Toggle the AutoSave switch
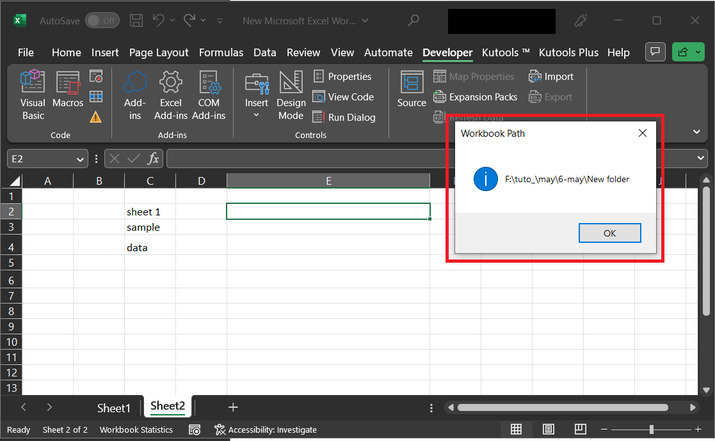The width and height of the screenshot is (715, 441). (100, 20)
